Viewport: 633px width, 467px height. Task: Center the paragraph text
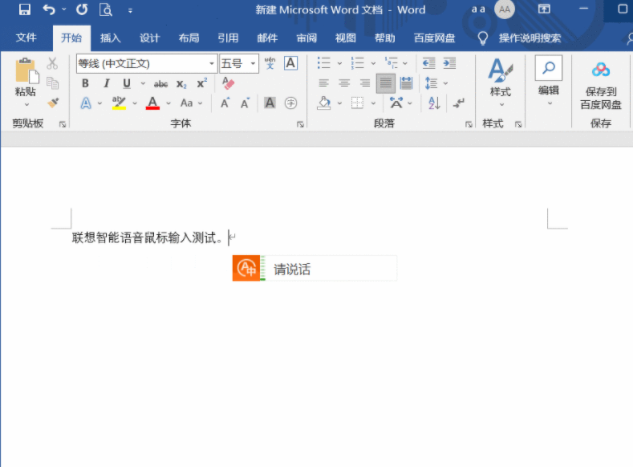[344, 83]
